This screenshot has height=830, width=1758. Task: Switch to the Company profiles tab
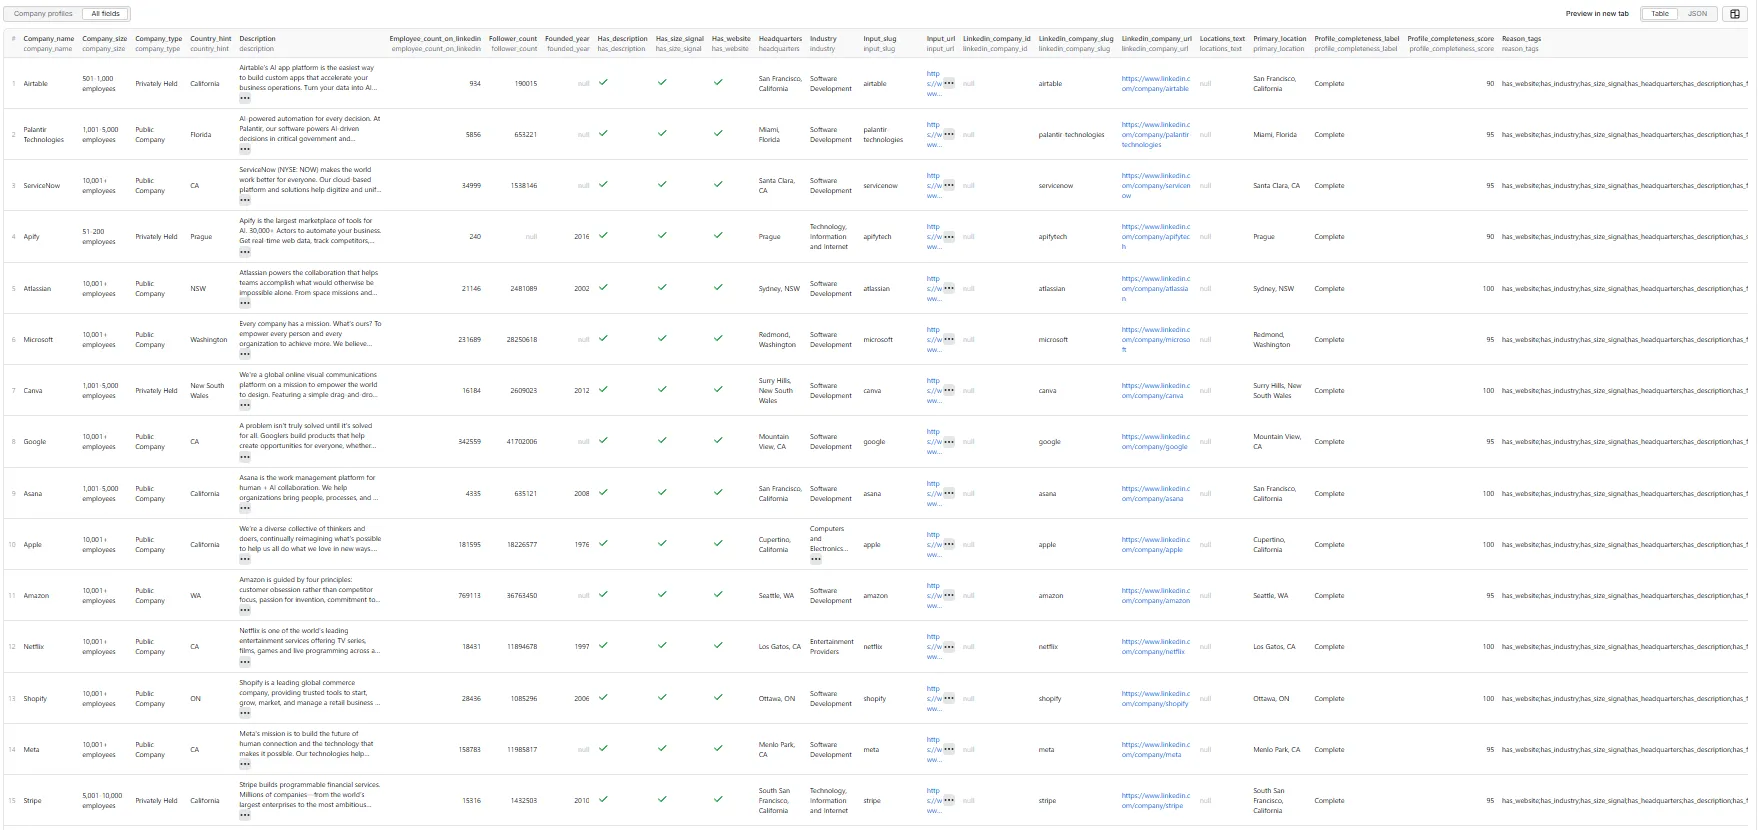click(43, 14)
